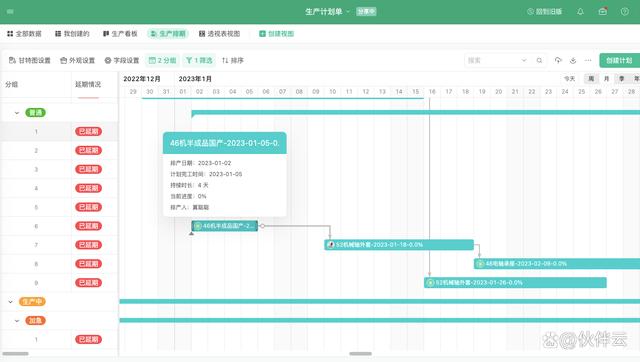Click the orange 生产中 group tag
The height and width of the screenshot is (362, 640).
coord(32,302)
